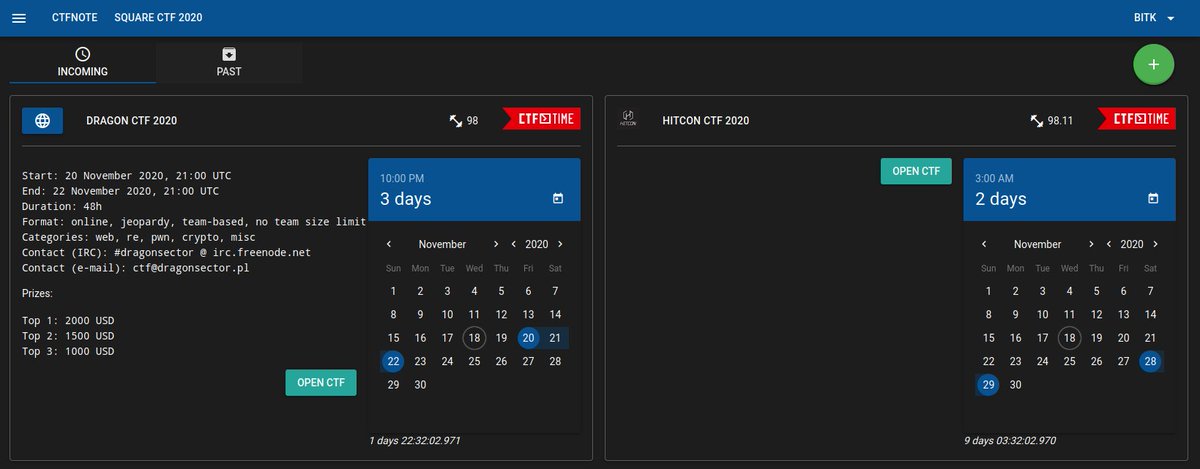This screenshot has width=1200, height=469.
Task: Open CTFtime link for HITCON CTF 2020
Action: [1136, 119]
